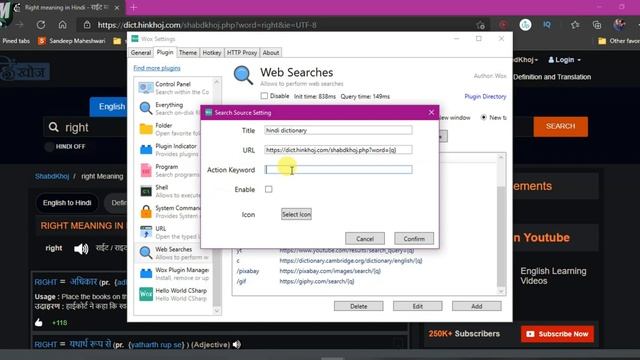Click the browser refresh icon
Viewport: 640px width, 360px height.
click(x=41, y=25)
